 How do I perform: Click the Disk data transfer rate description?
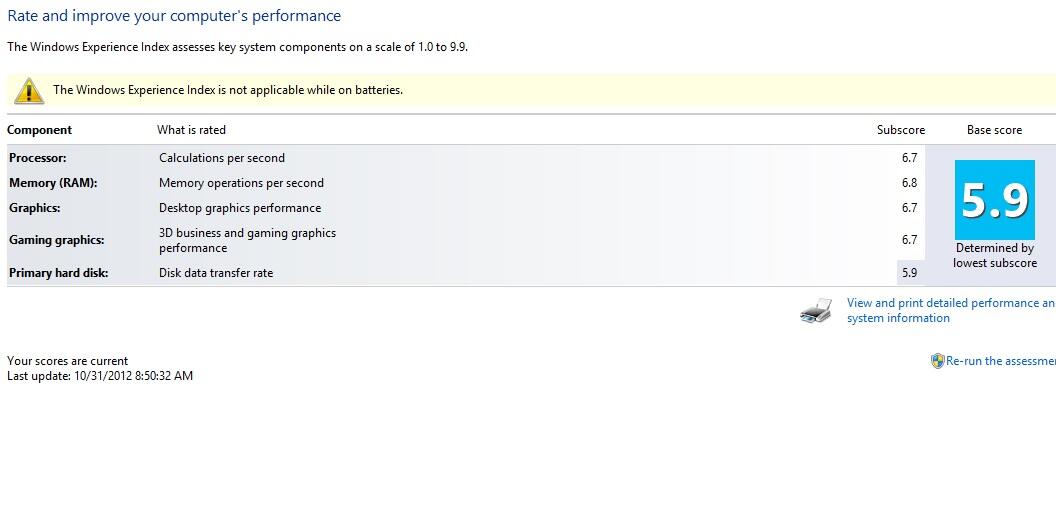(x=216, y=273)
